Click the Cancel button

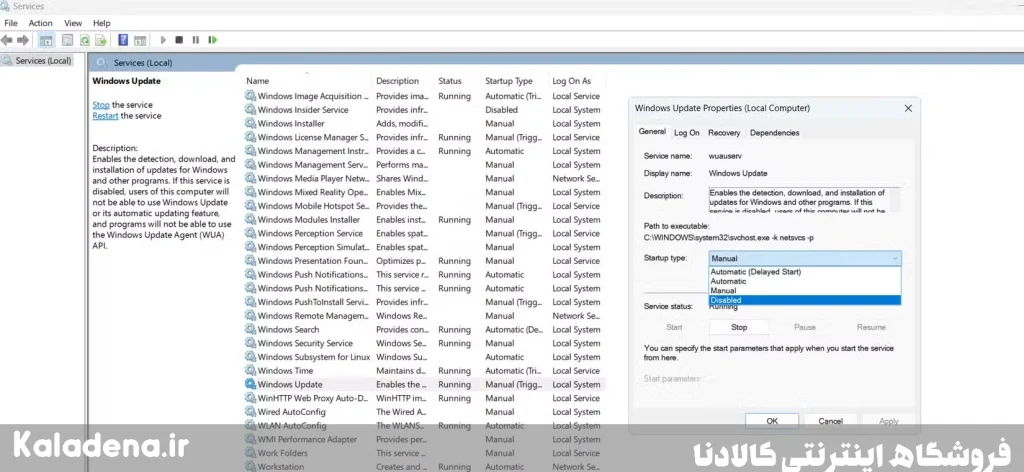click(831, 421)
